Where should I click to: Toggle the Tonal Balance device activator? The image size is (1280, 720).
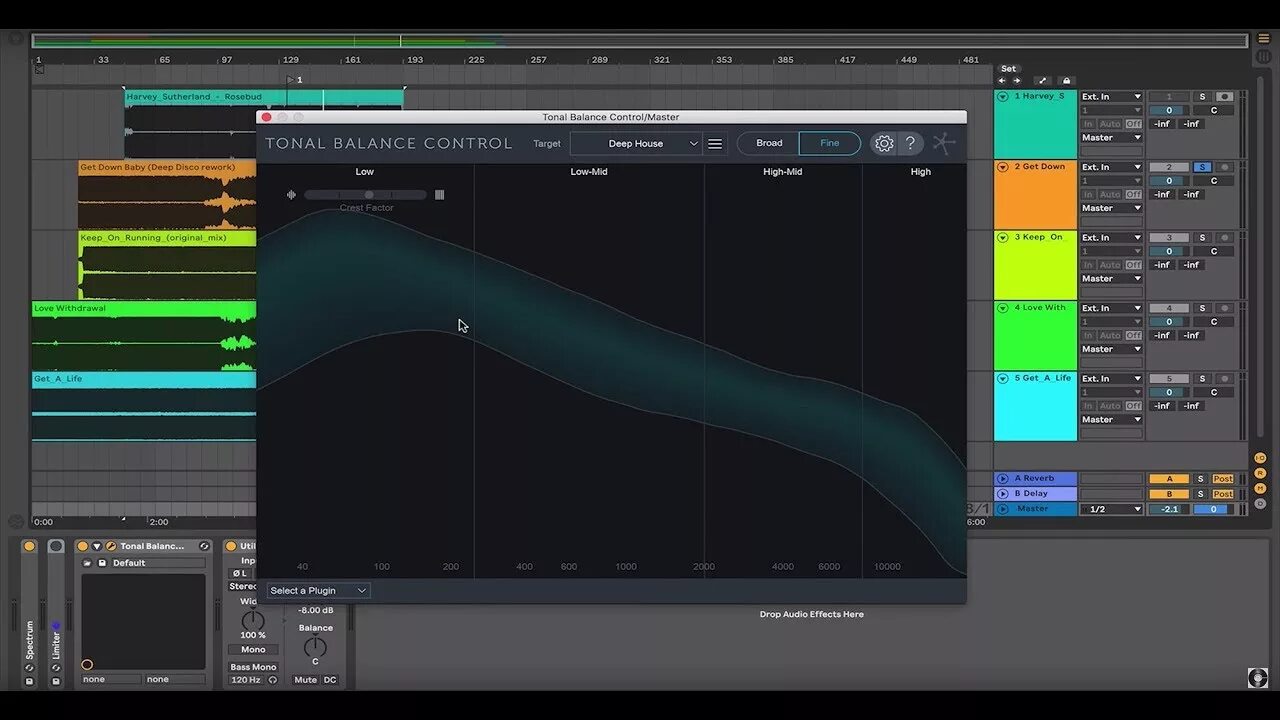(83, 546)
